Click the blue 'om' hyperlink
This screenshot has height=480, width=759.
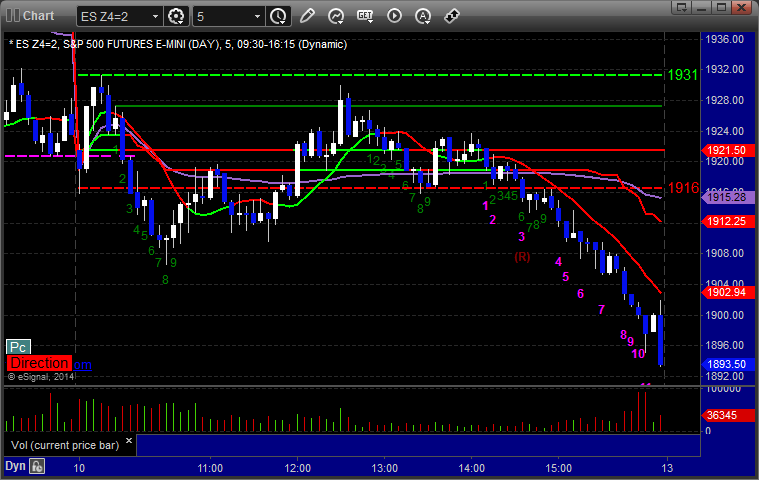point(82,365)
